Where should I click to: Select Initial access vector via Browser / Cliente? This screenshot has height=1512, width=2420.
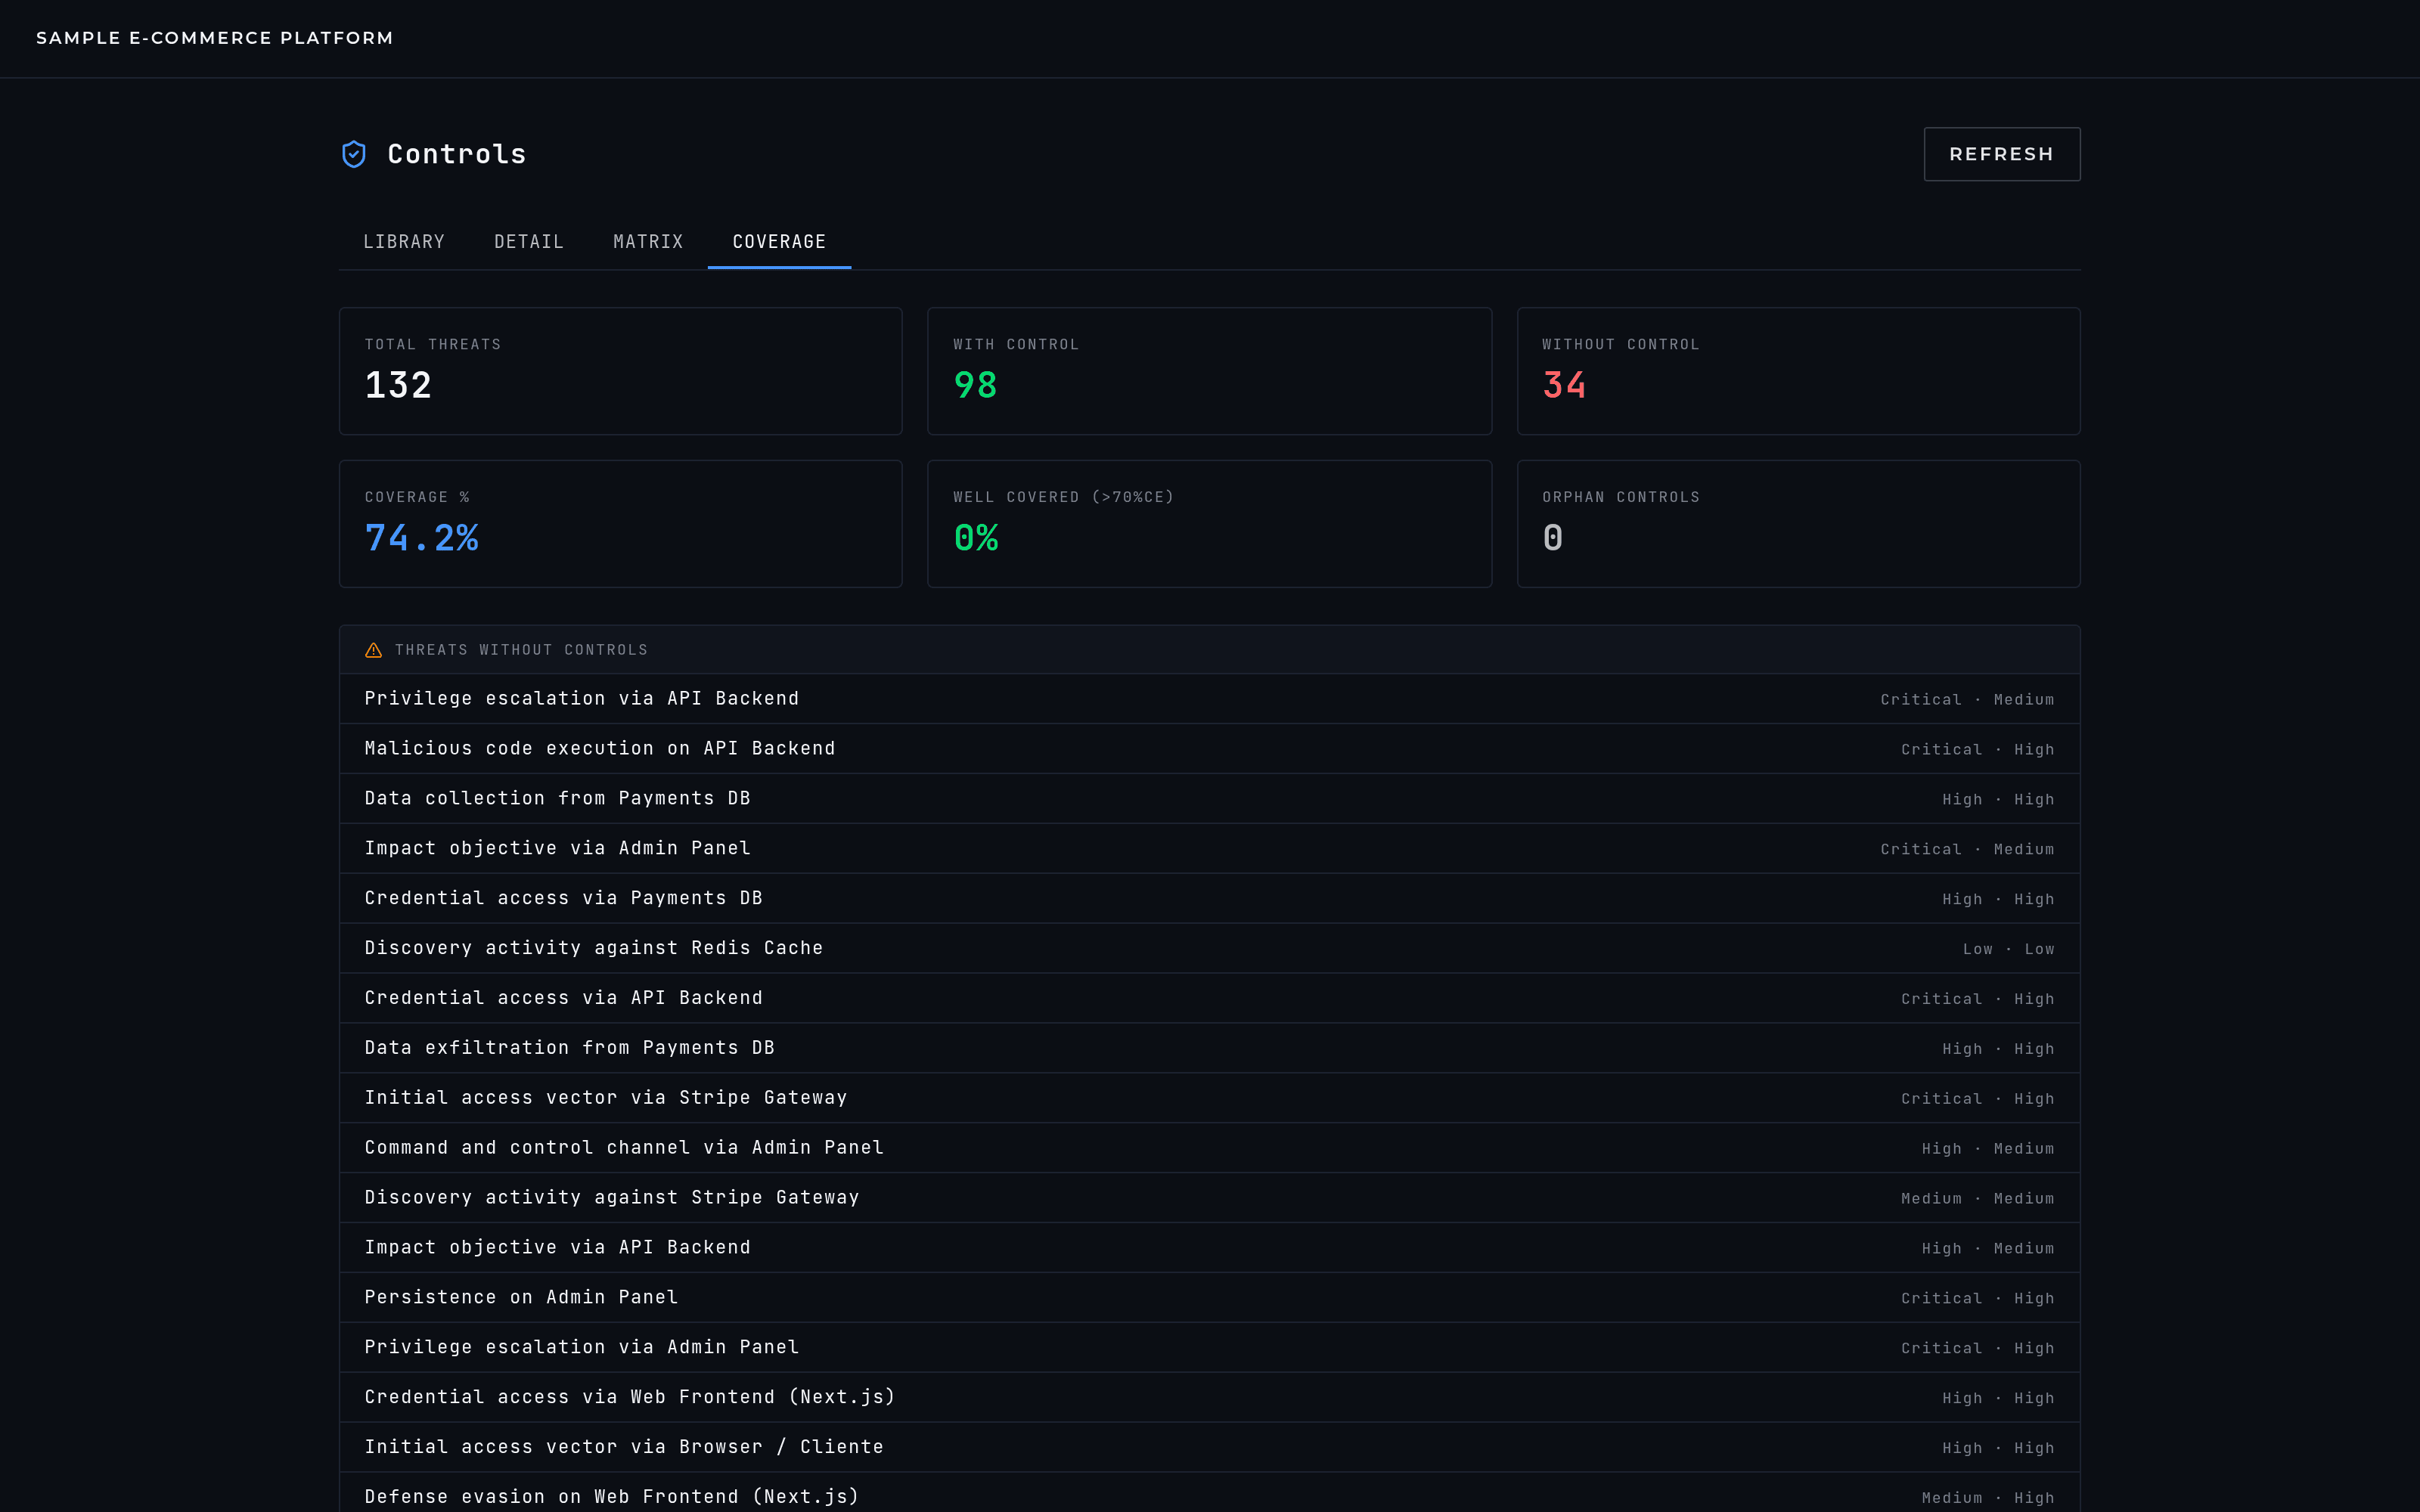click(x=1210, y=1447)
